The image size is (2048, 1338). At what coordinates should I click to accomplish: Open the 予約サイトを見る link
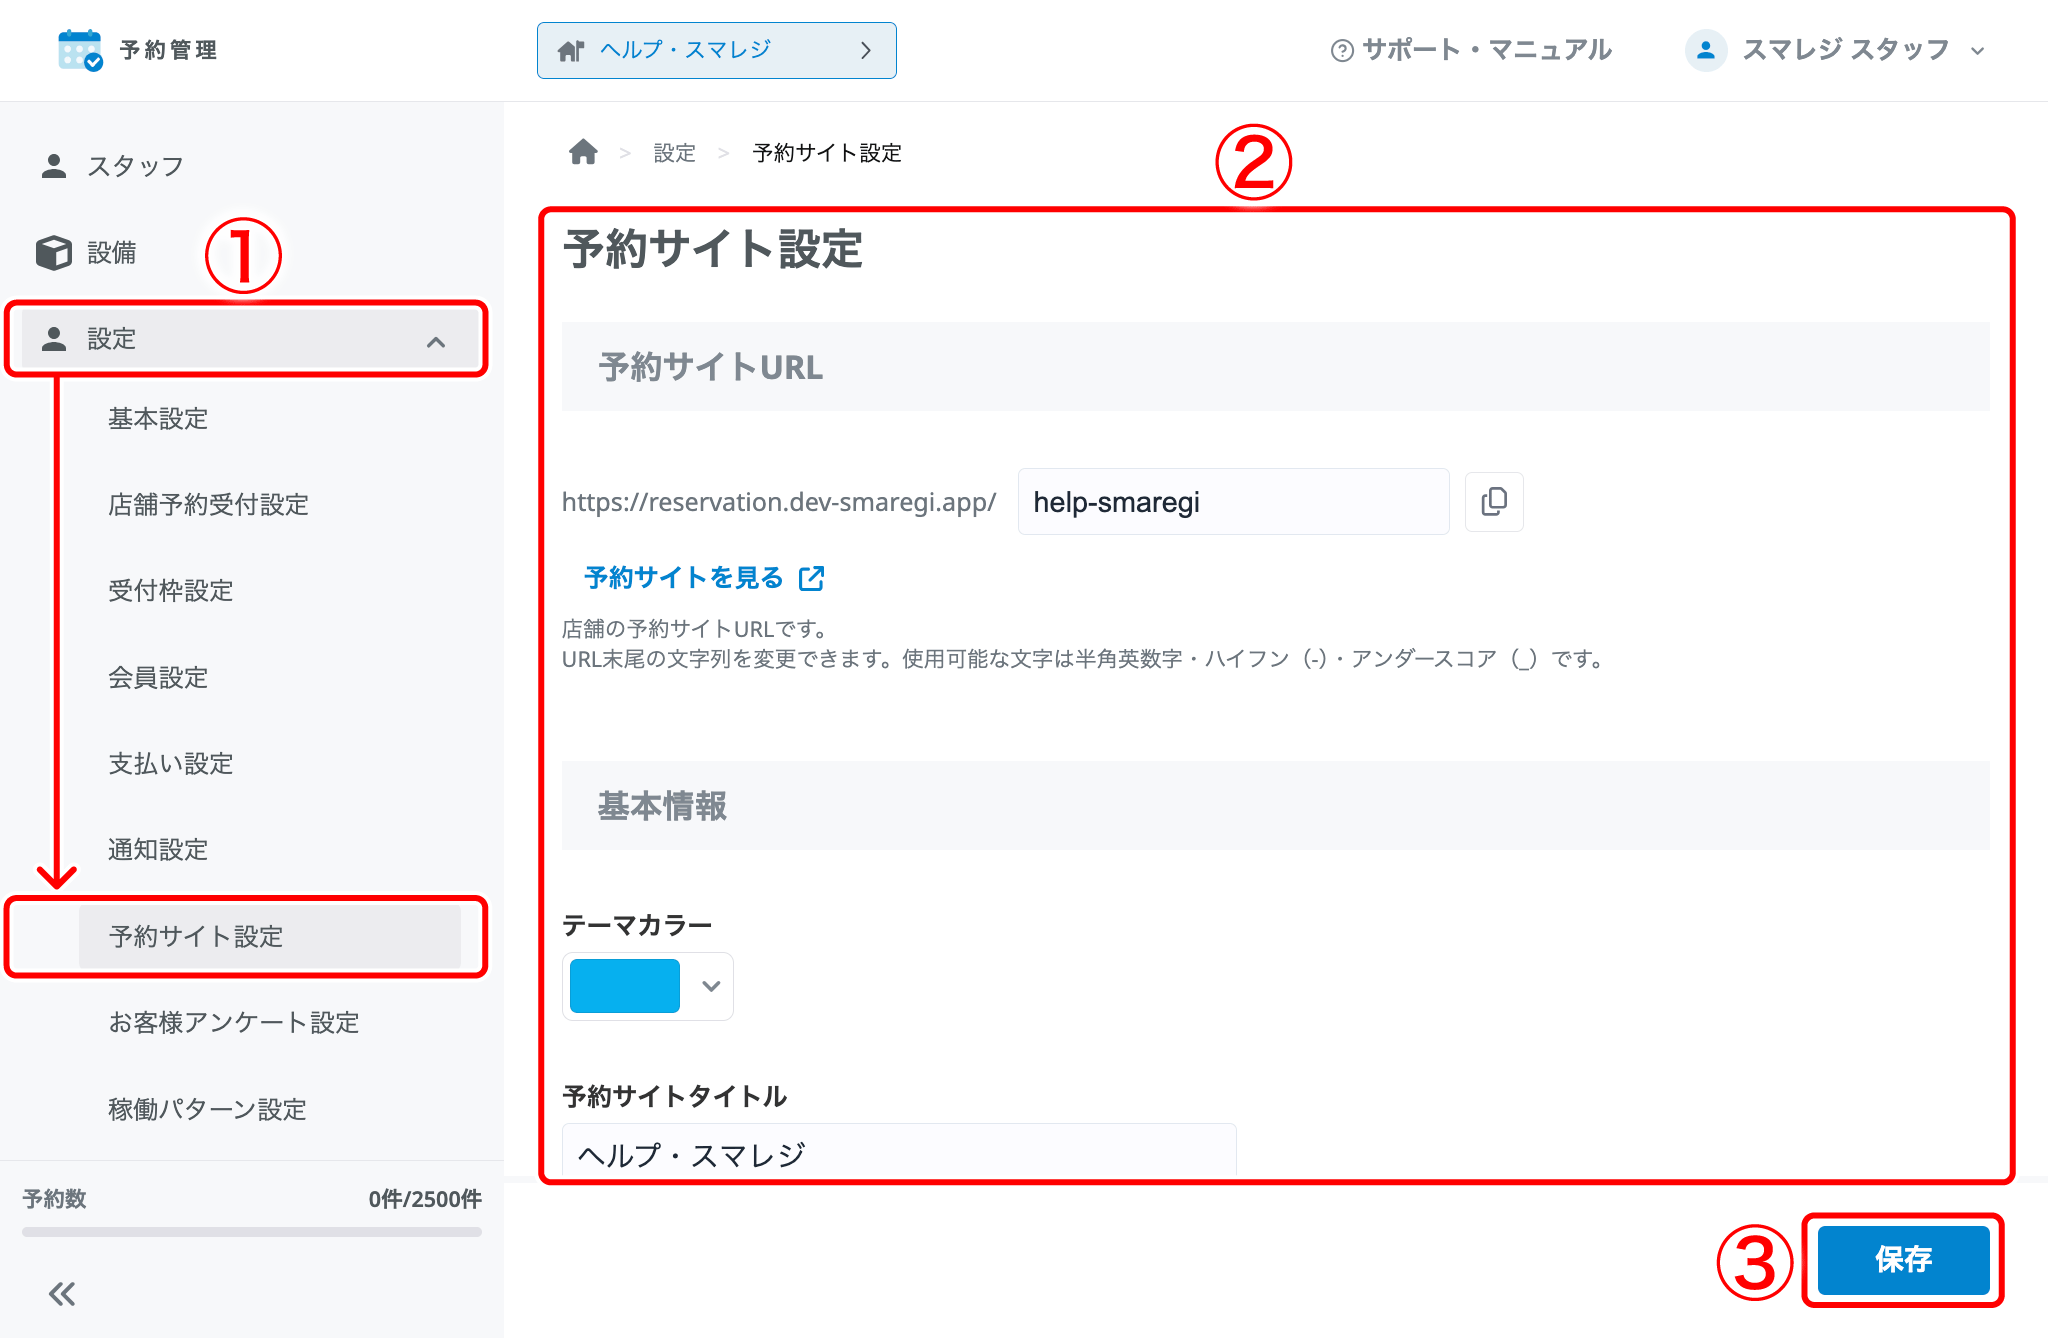click(683, 577)
